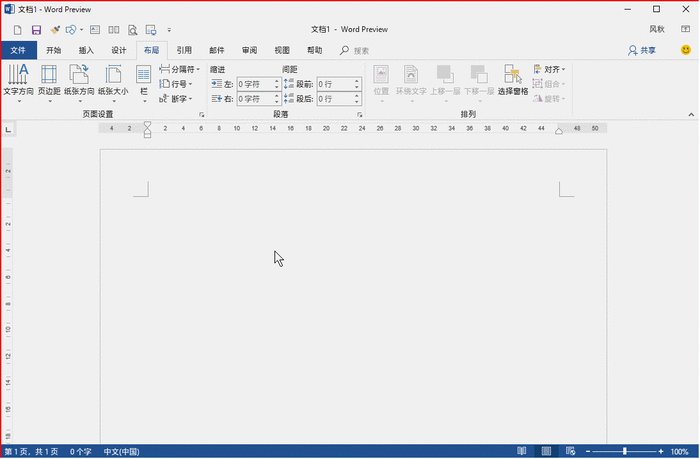
Task: Expand the 行号 (line numbers) dropdown
Action: click(x=175, y=84)
